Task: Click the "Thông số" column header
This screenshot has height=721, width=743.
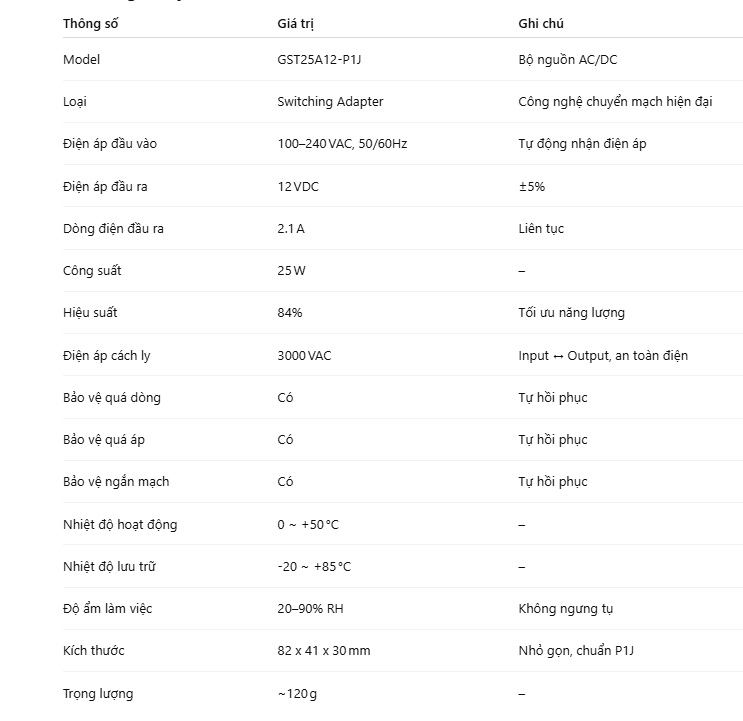Action: point(90,23)
